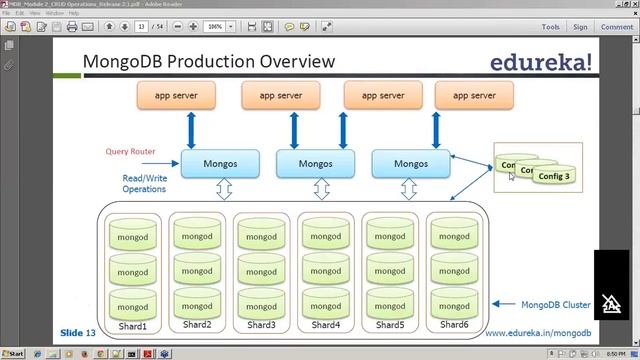Click the scrollbar down arrow
640x360 pixels.
tap(636, 343)
